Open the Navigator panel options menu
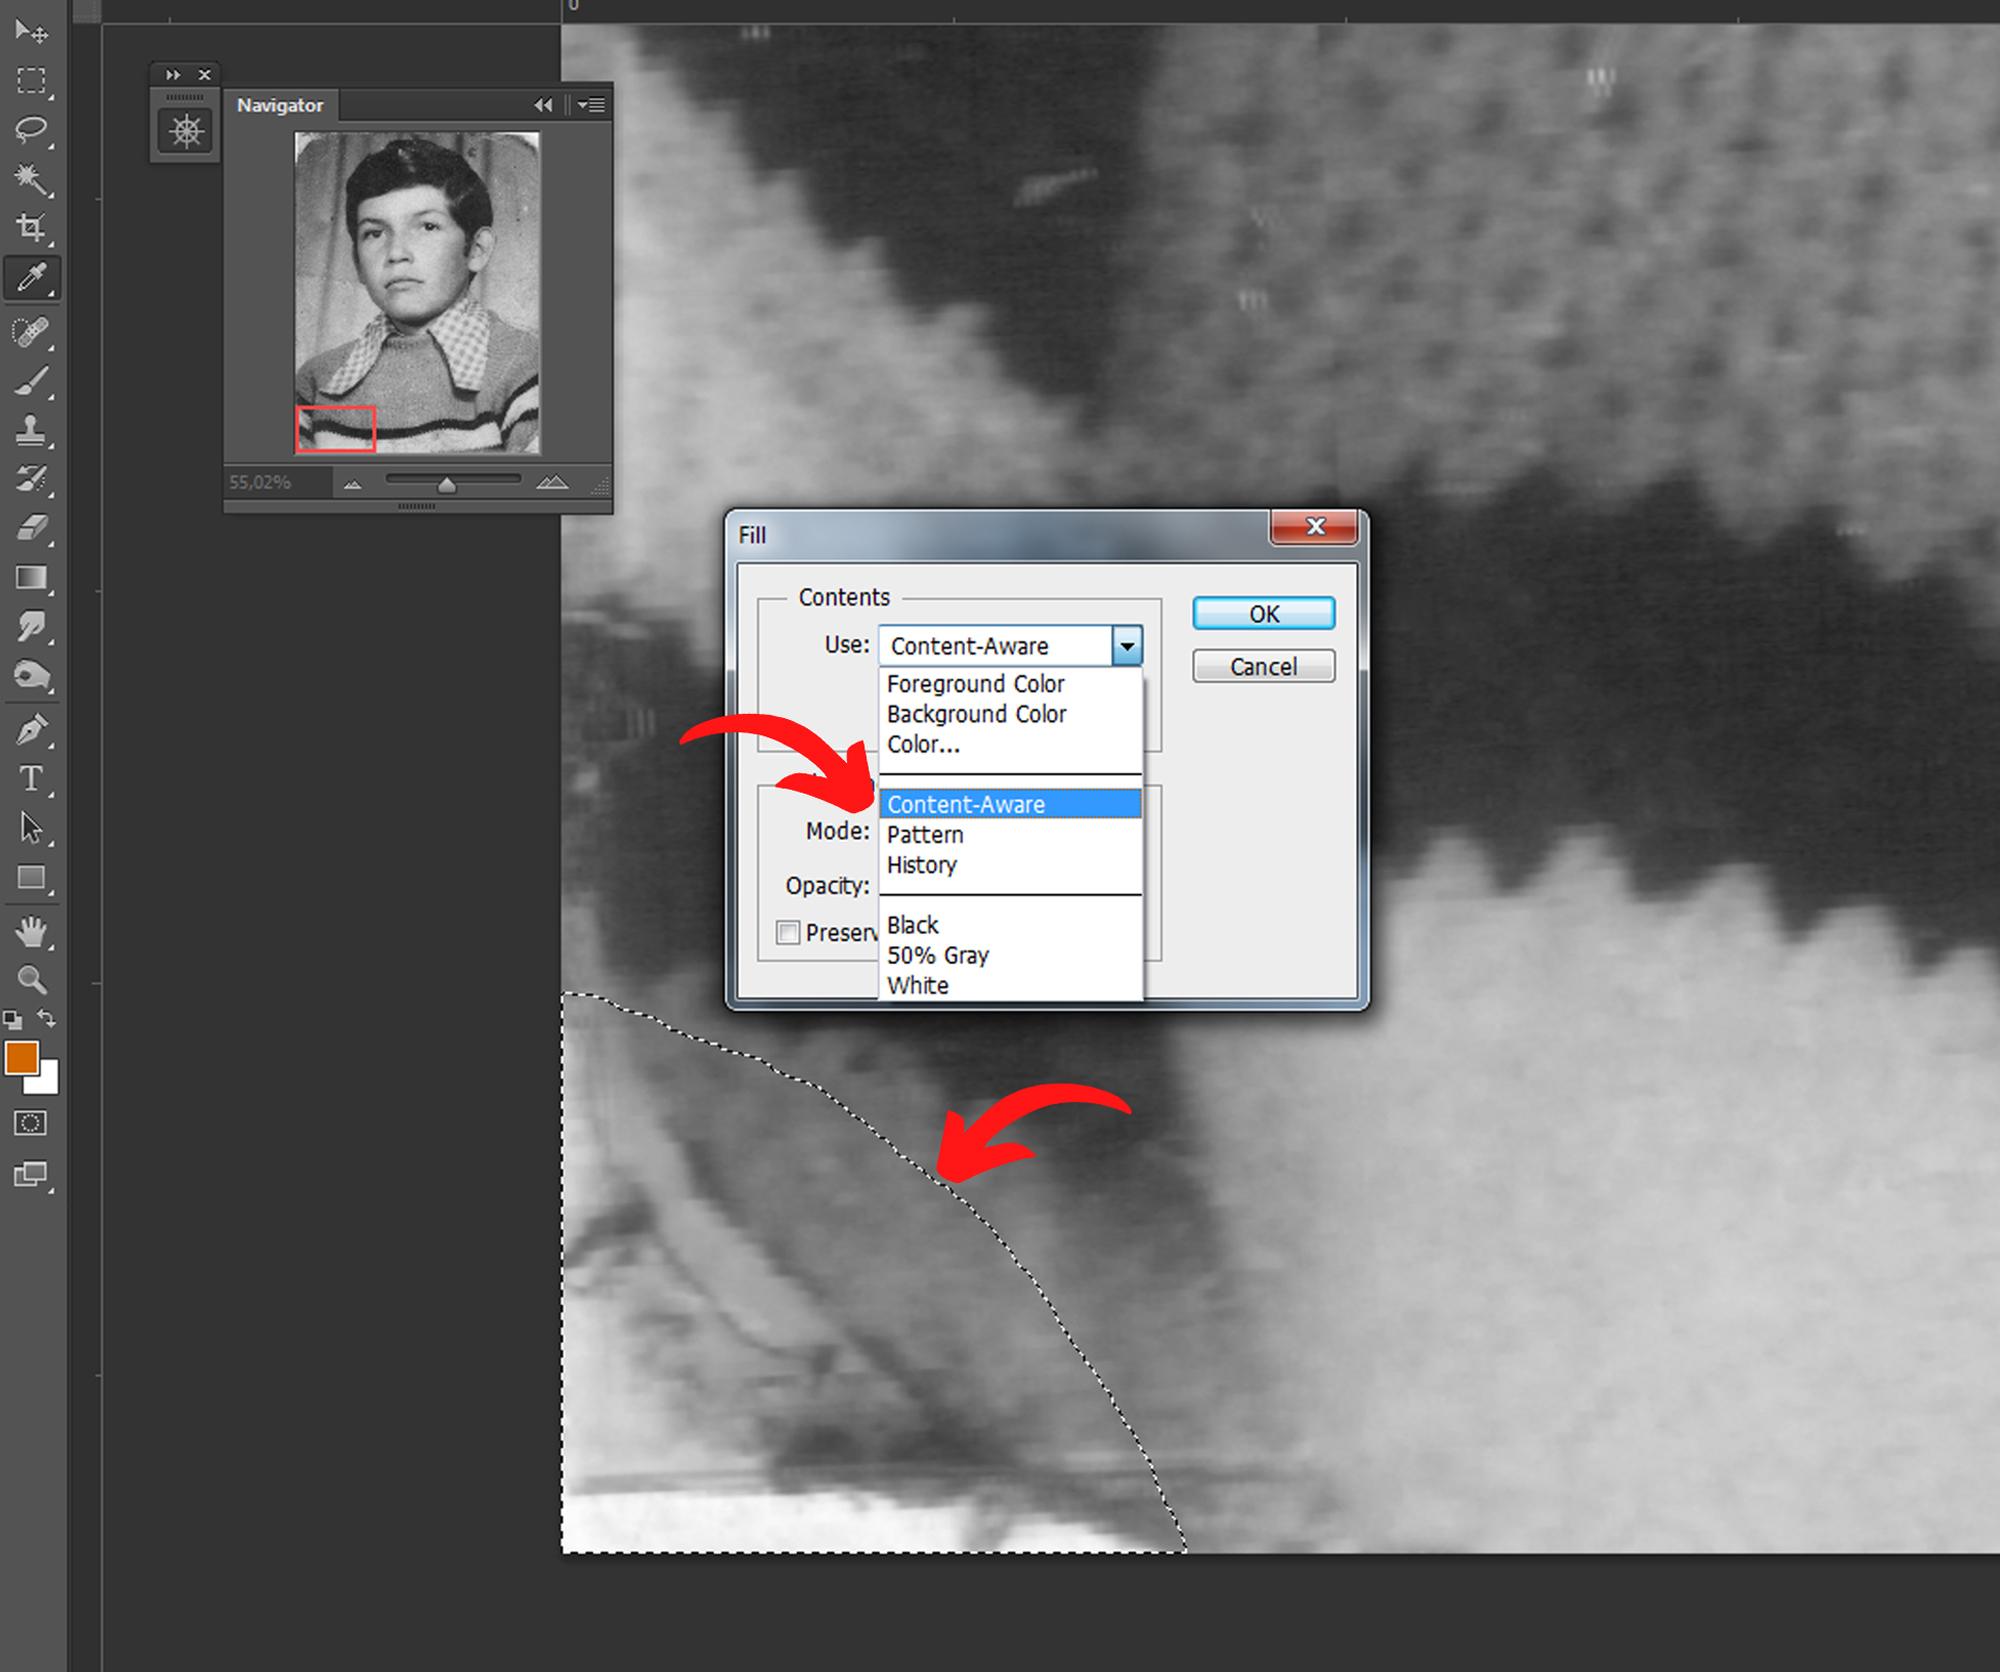2000x1672 pixels. coord(593,105)
